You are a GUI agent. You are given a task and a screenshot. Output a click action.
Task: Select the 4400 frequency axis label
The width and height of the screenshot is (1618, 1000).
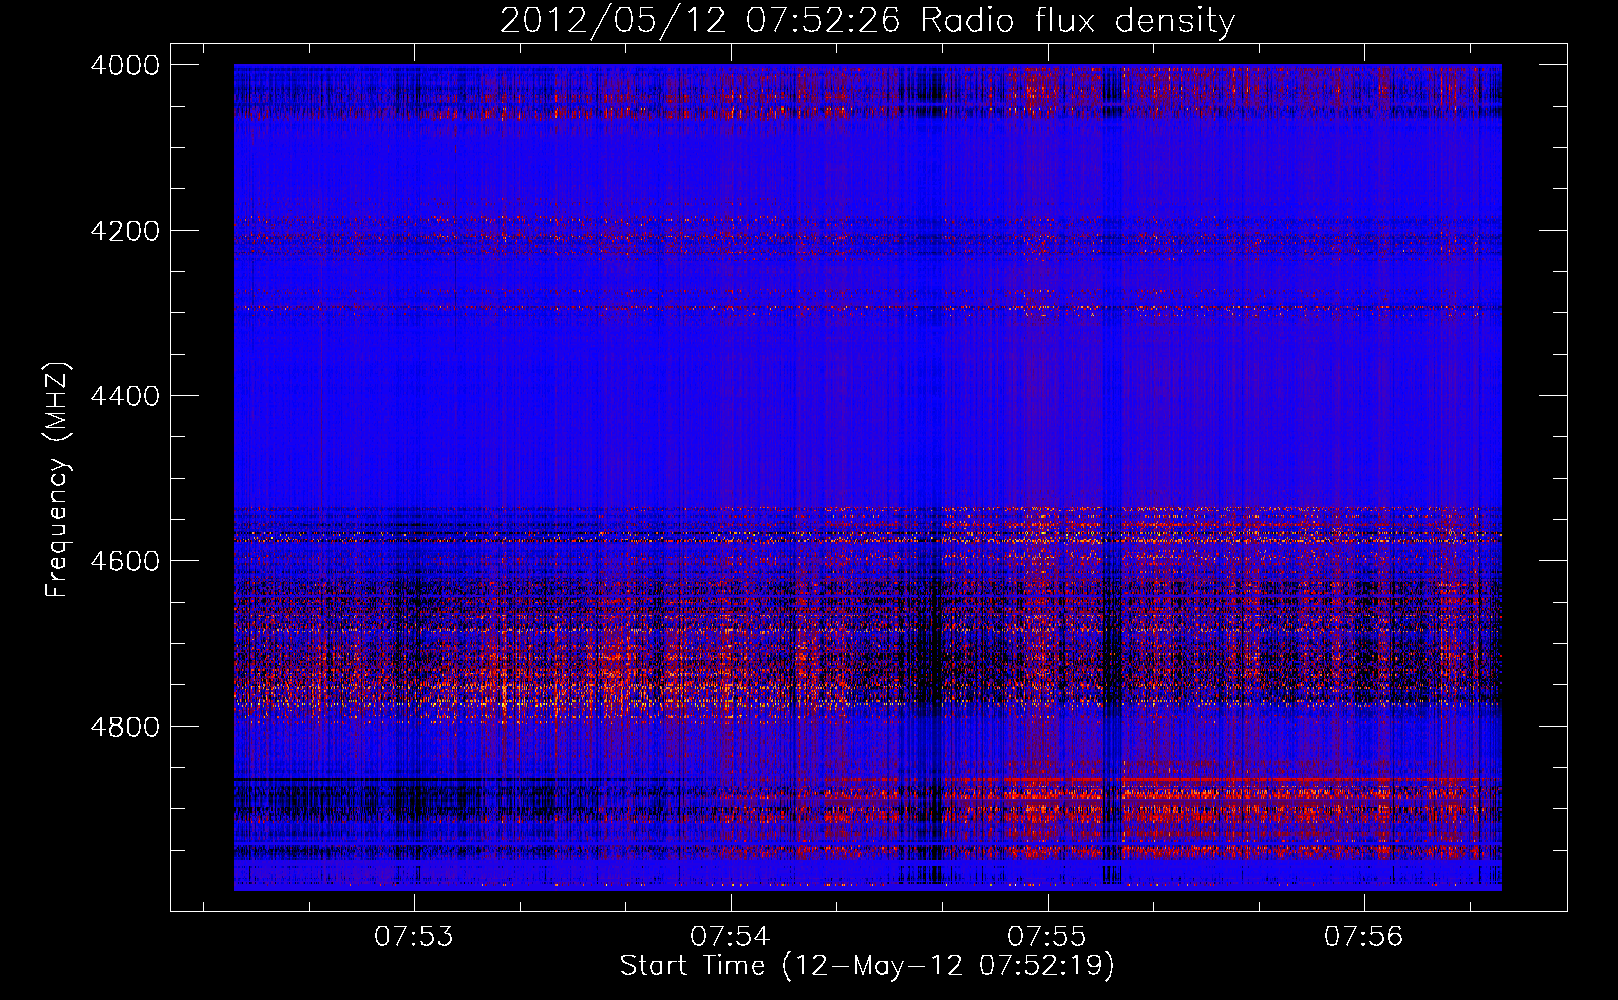[x=125, y=396]
